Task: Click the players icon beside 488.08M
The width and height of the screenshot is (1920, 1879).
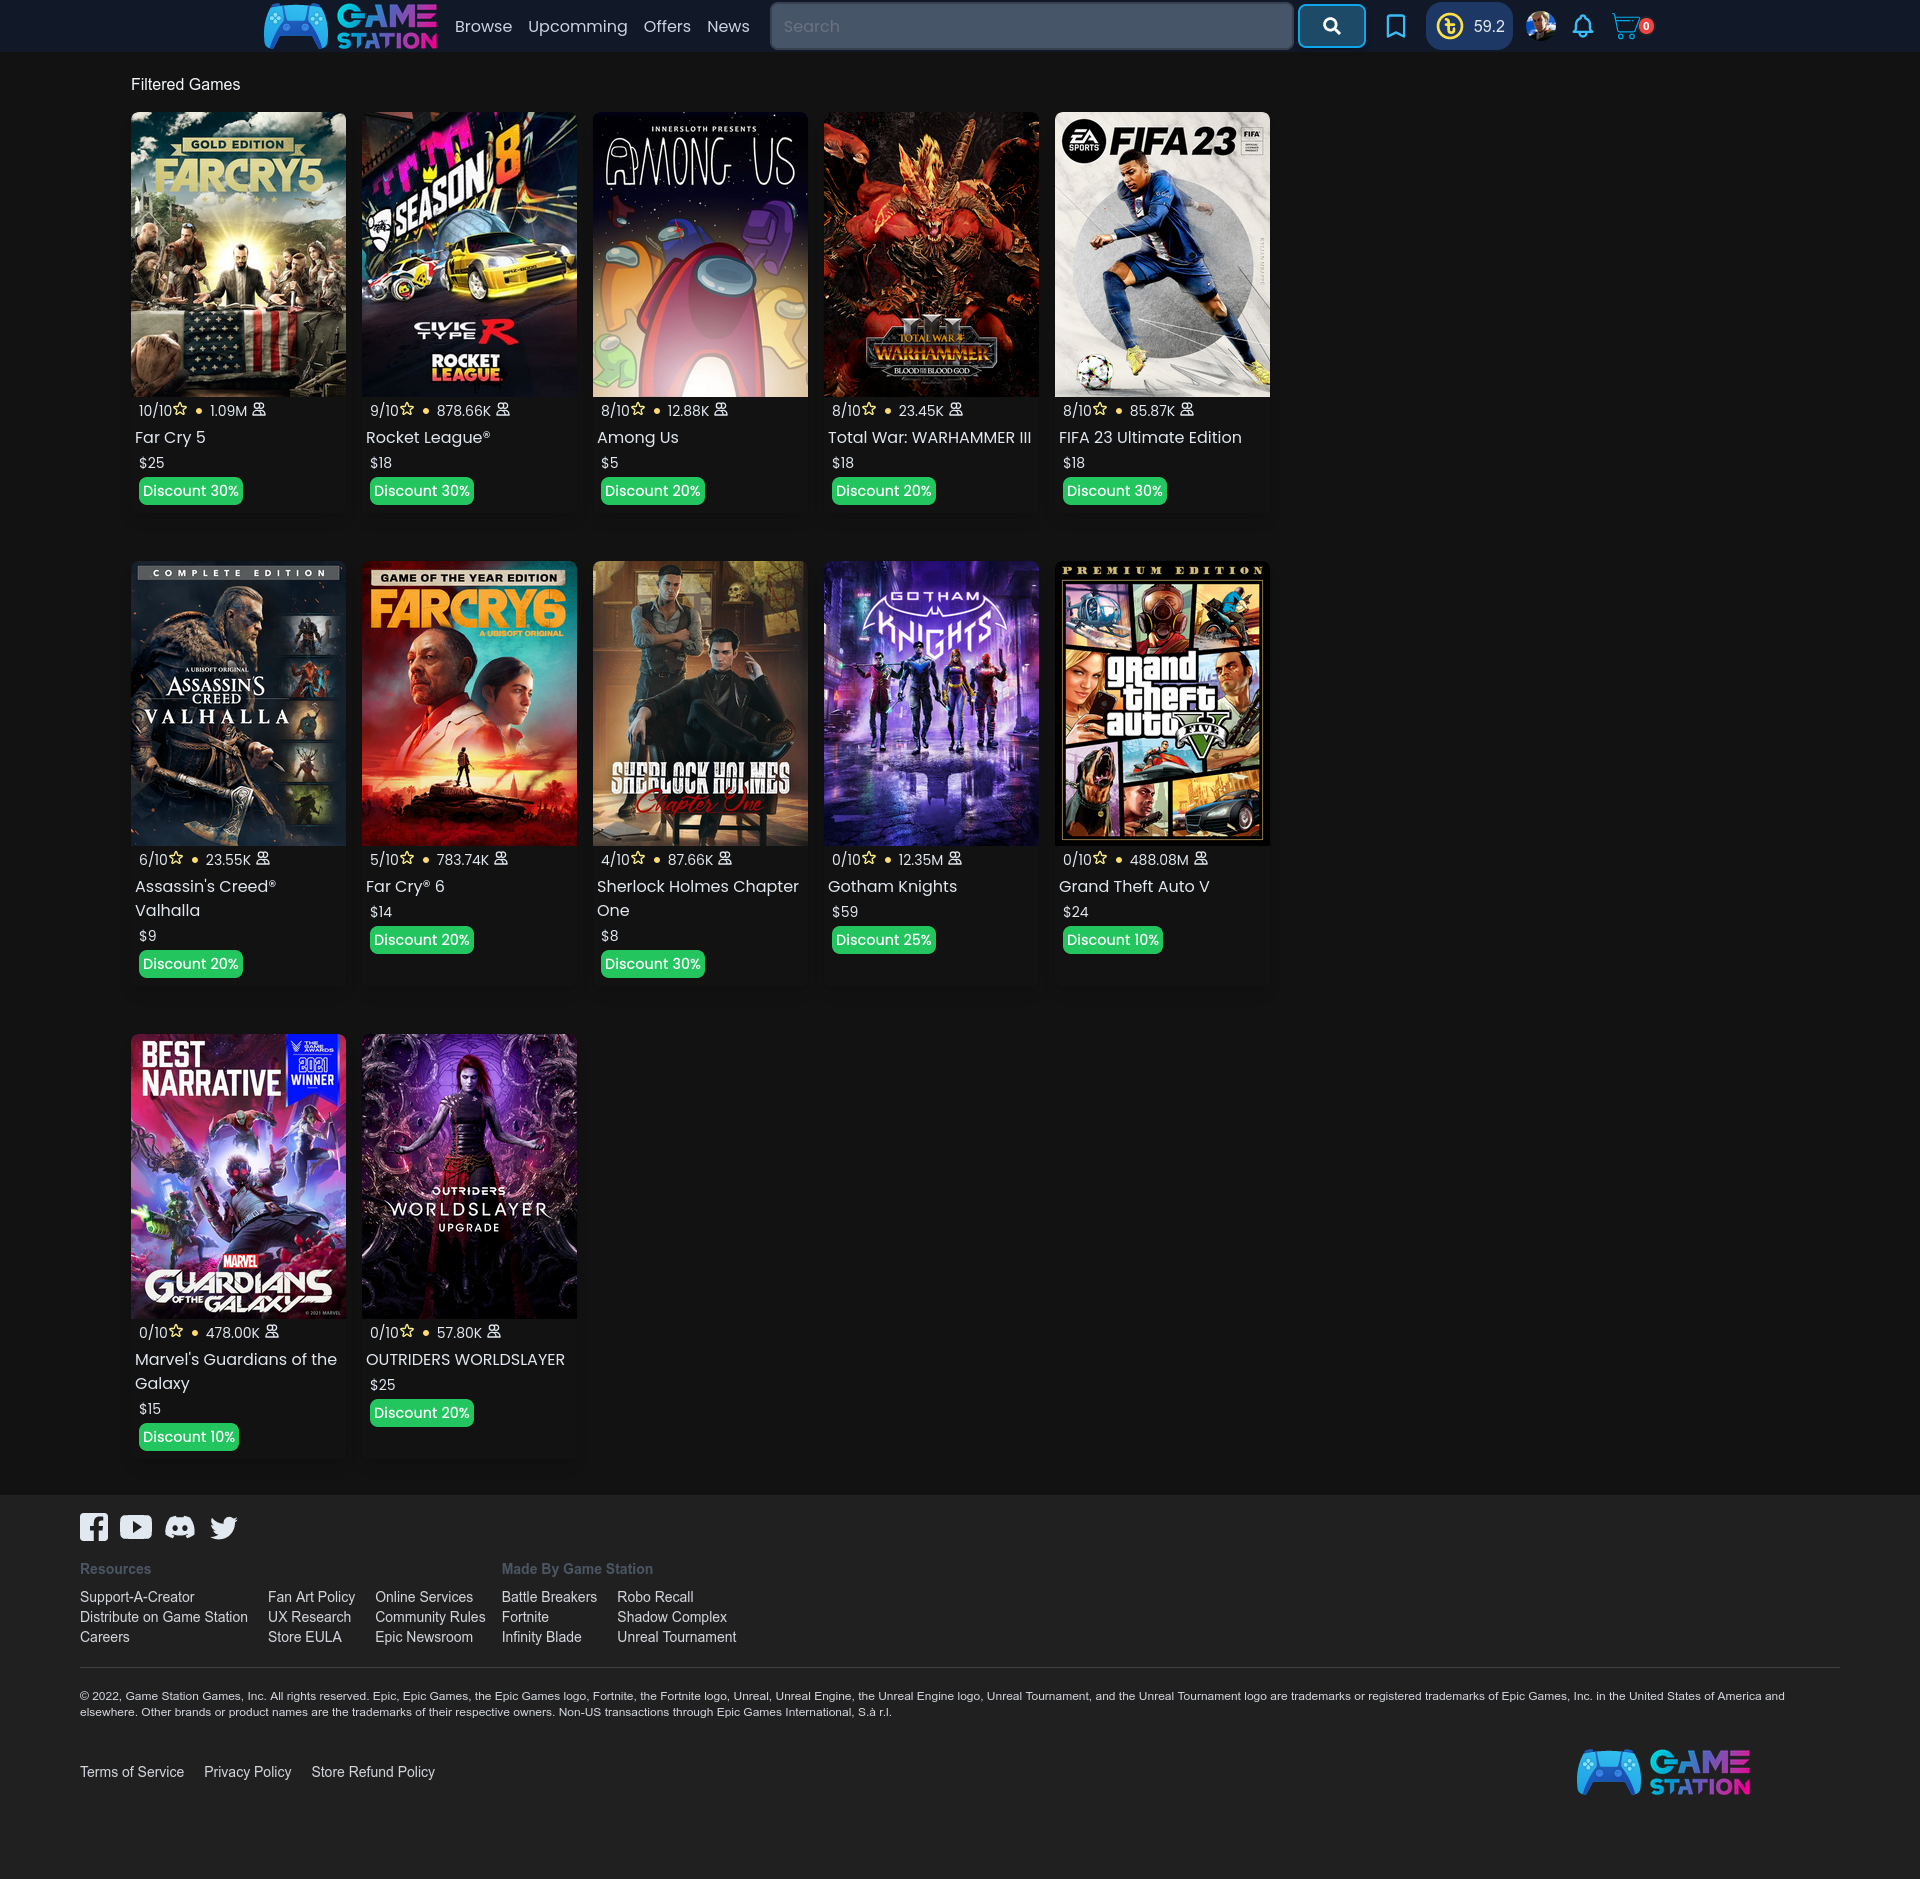Action: 1201,858
